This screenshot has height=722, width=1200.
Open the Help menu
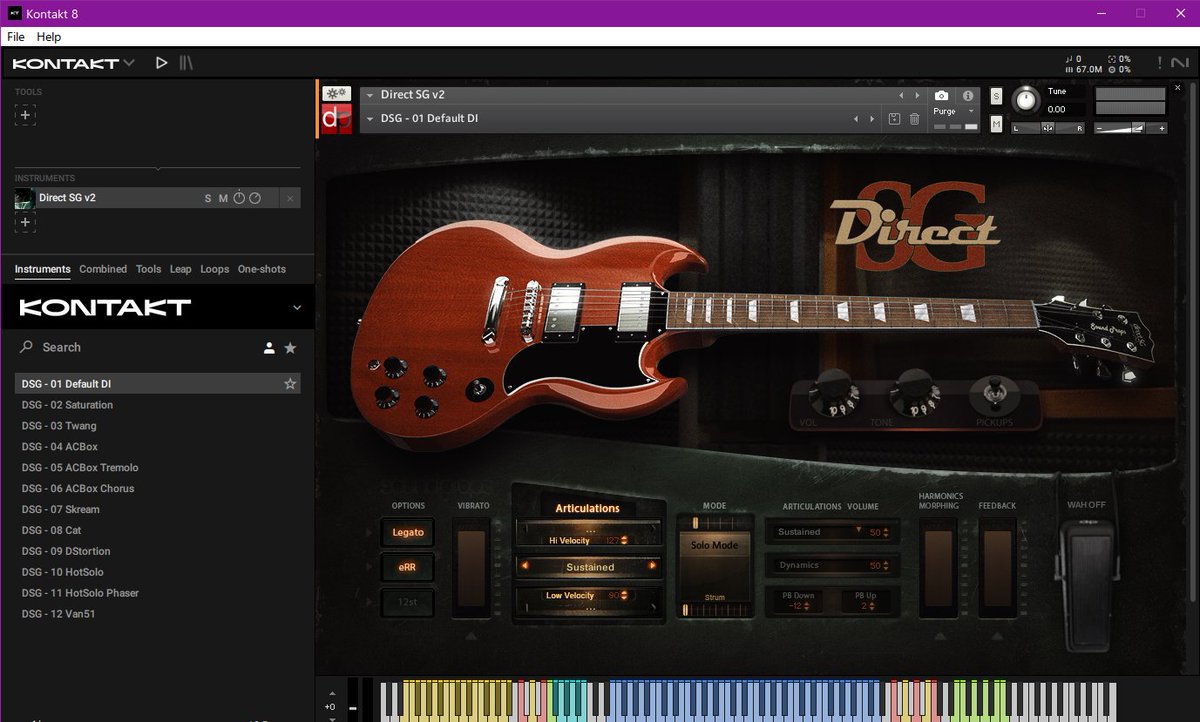[x=49, y=37]
